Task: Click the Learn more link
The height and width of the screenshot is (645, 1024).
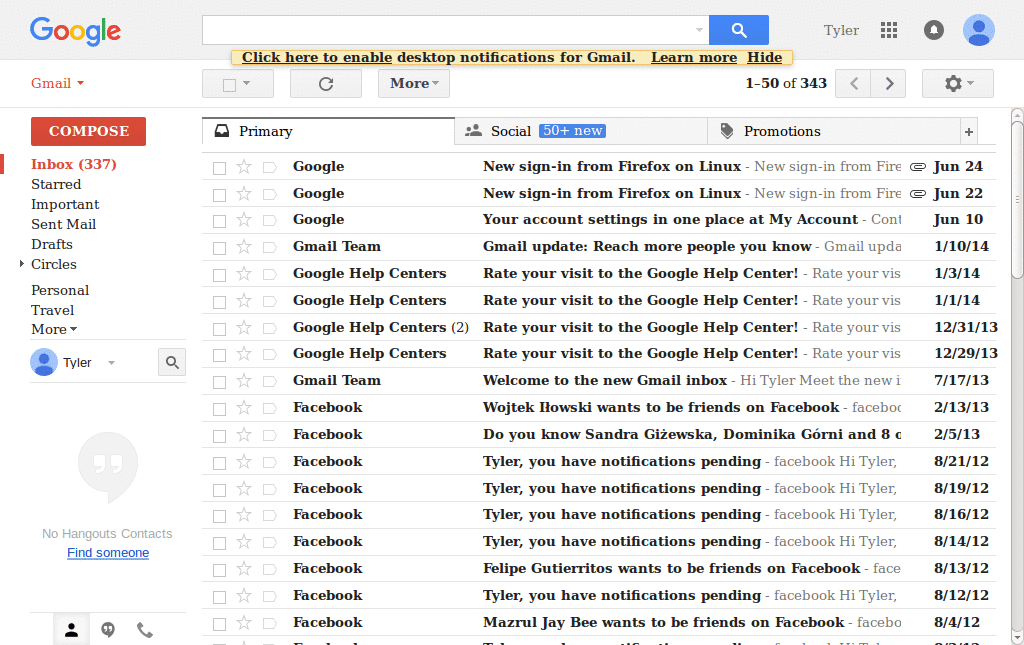Action: [694, 57]
